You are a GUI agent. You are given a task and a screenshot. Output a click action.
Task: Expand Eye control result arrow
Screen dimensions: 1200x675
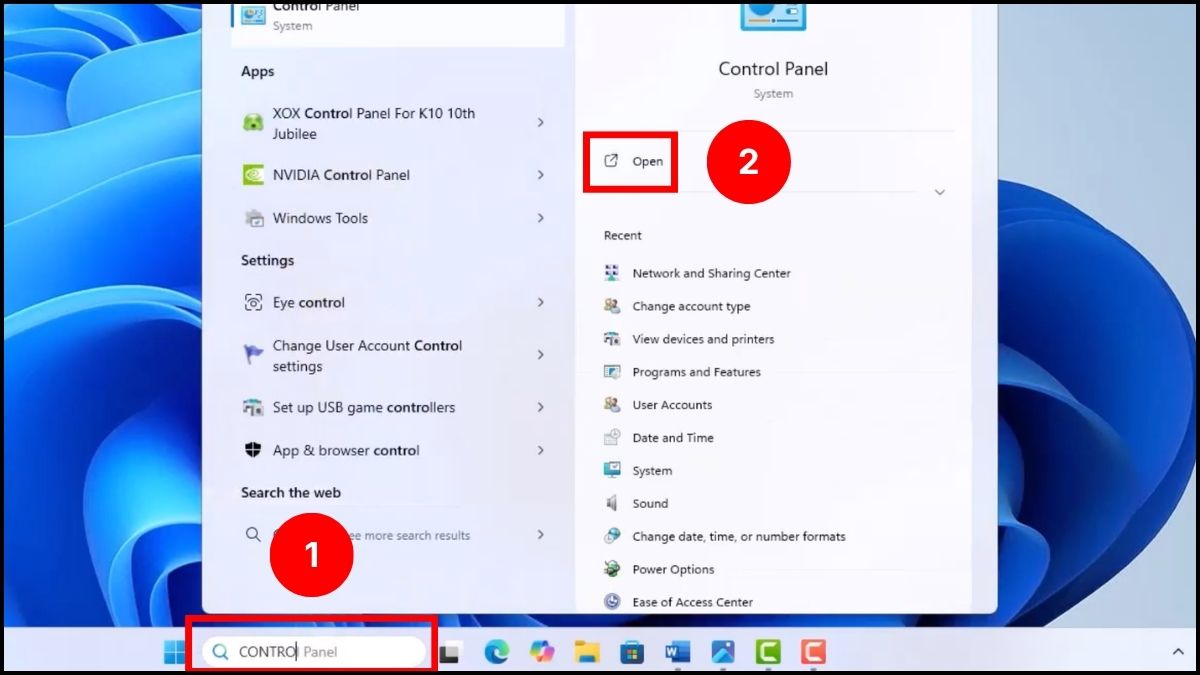tap(541, 302)
